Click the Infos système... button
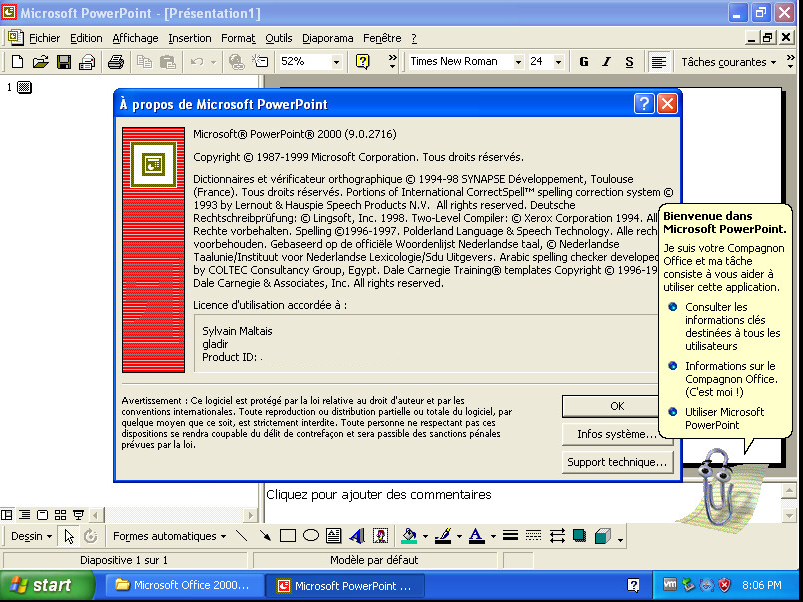Screen dimensions: 803x602 pos(617,434)
